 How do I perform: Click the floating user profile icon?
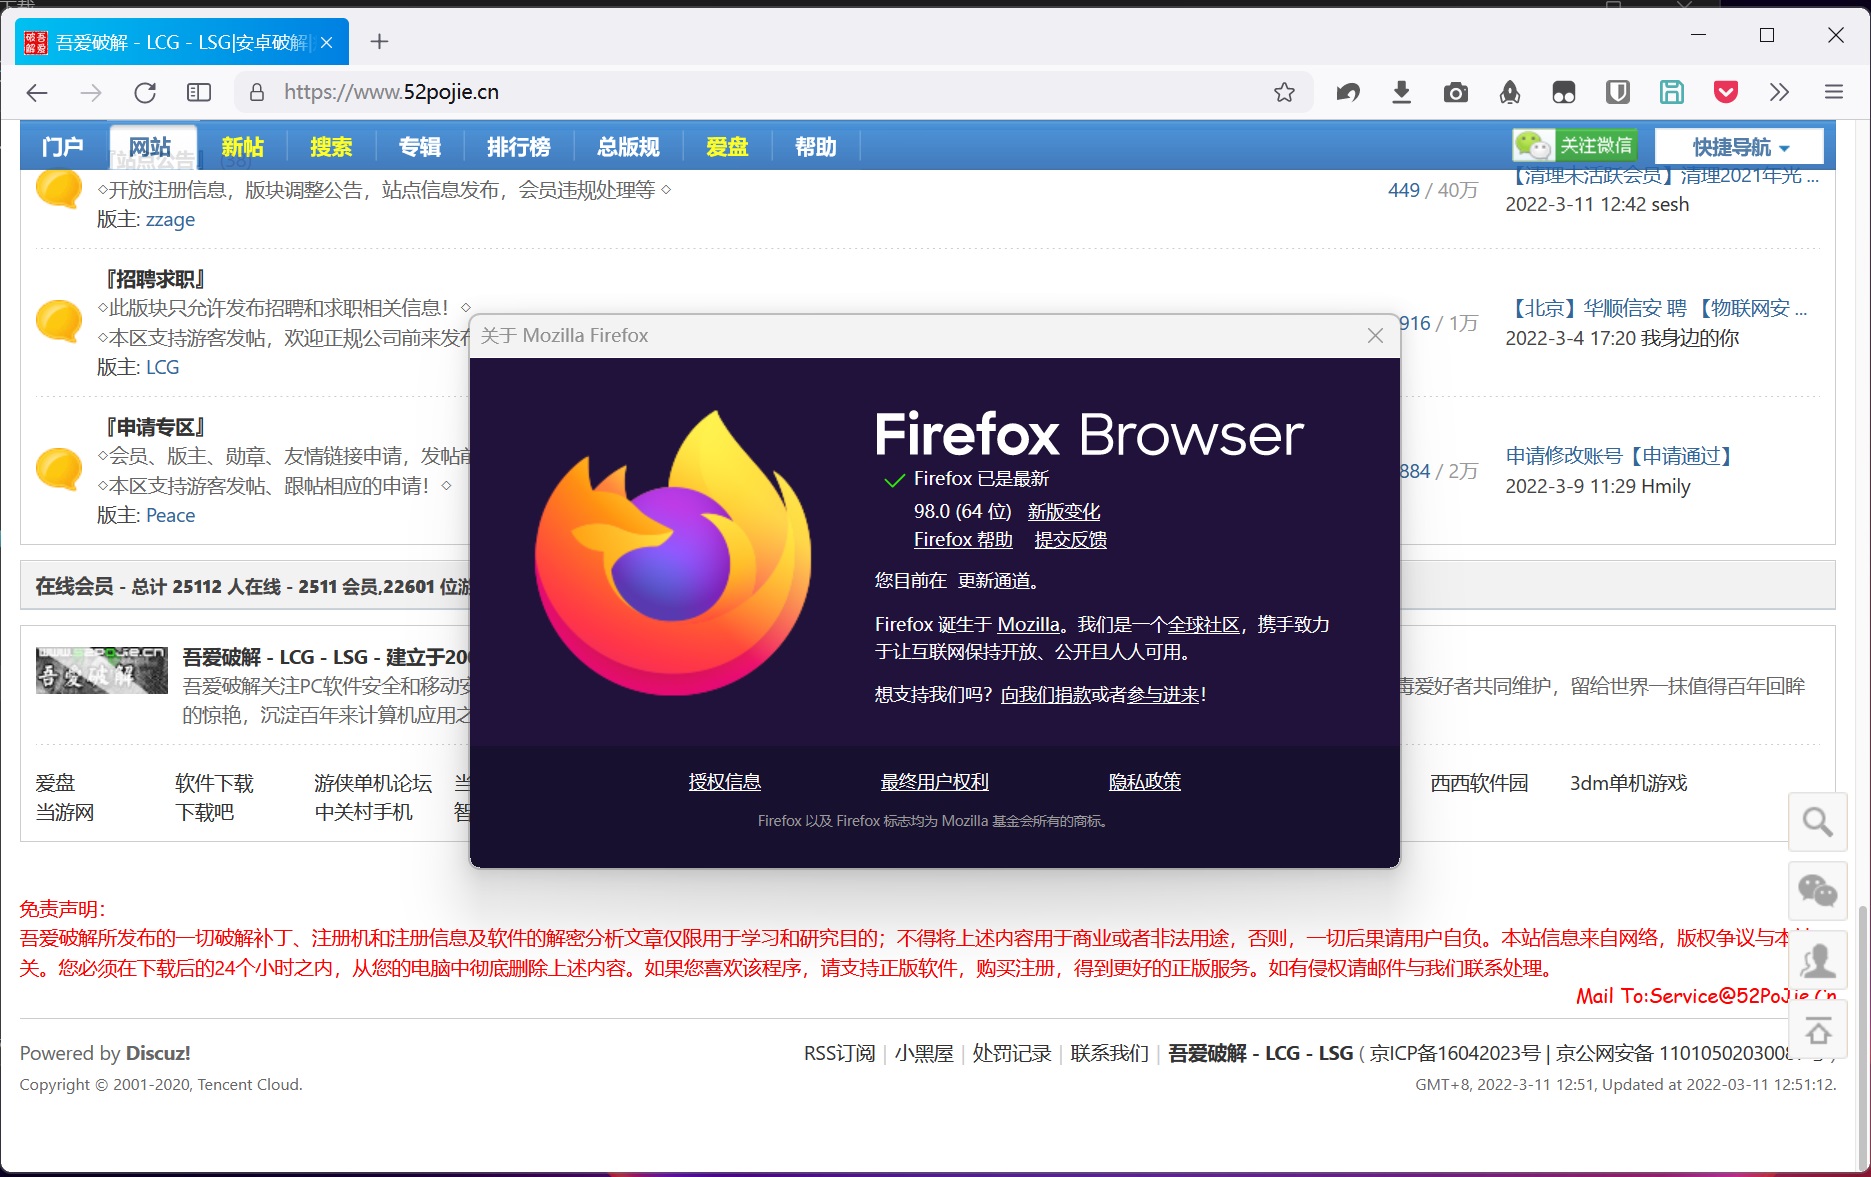coord(1818,960)
